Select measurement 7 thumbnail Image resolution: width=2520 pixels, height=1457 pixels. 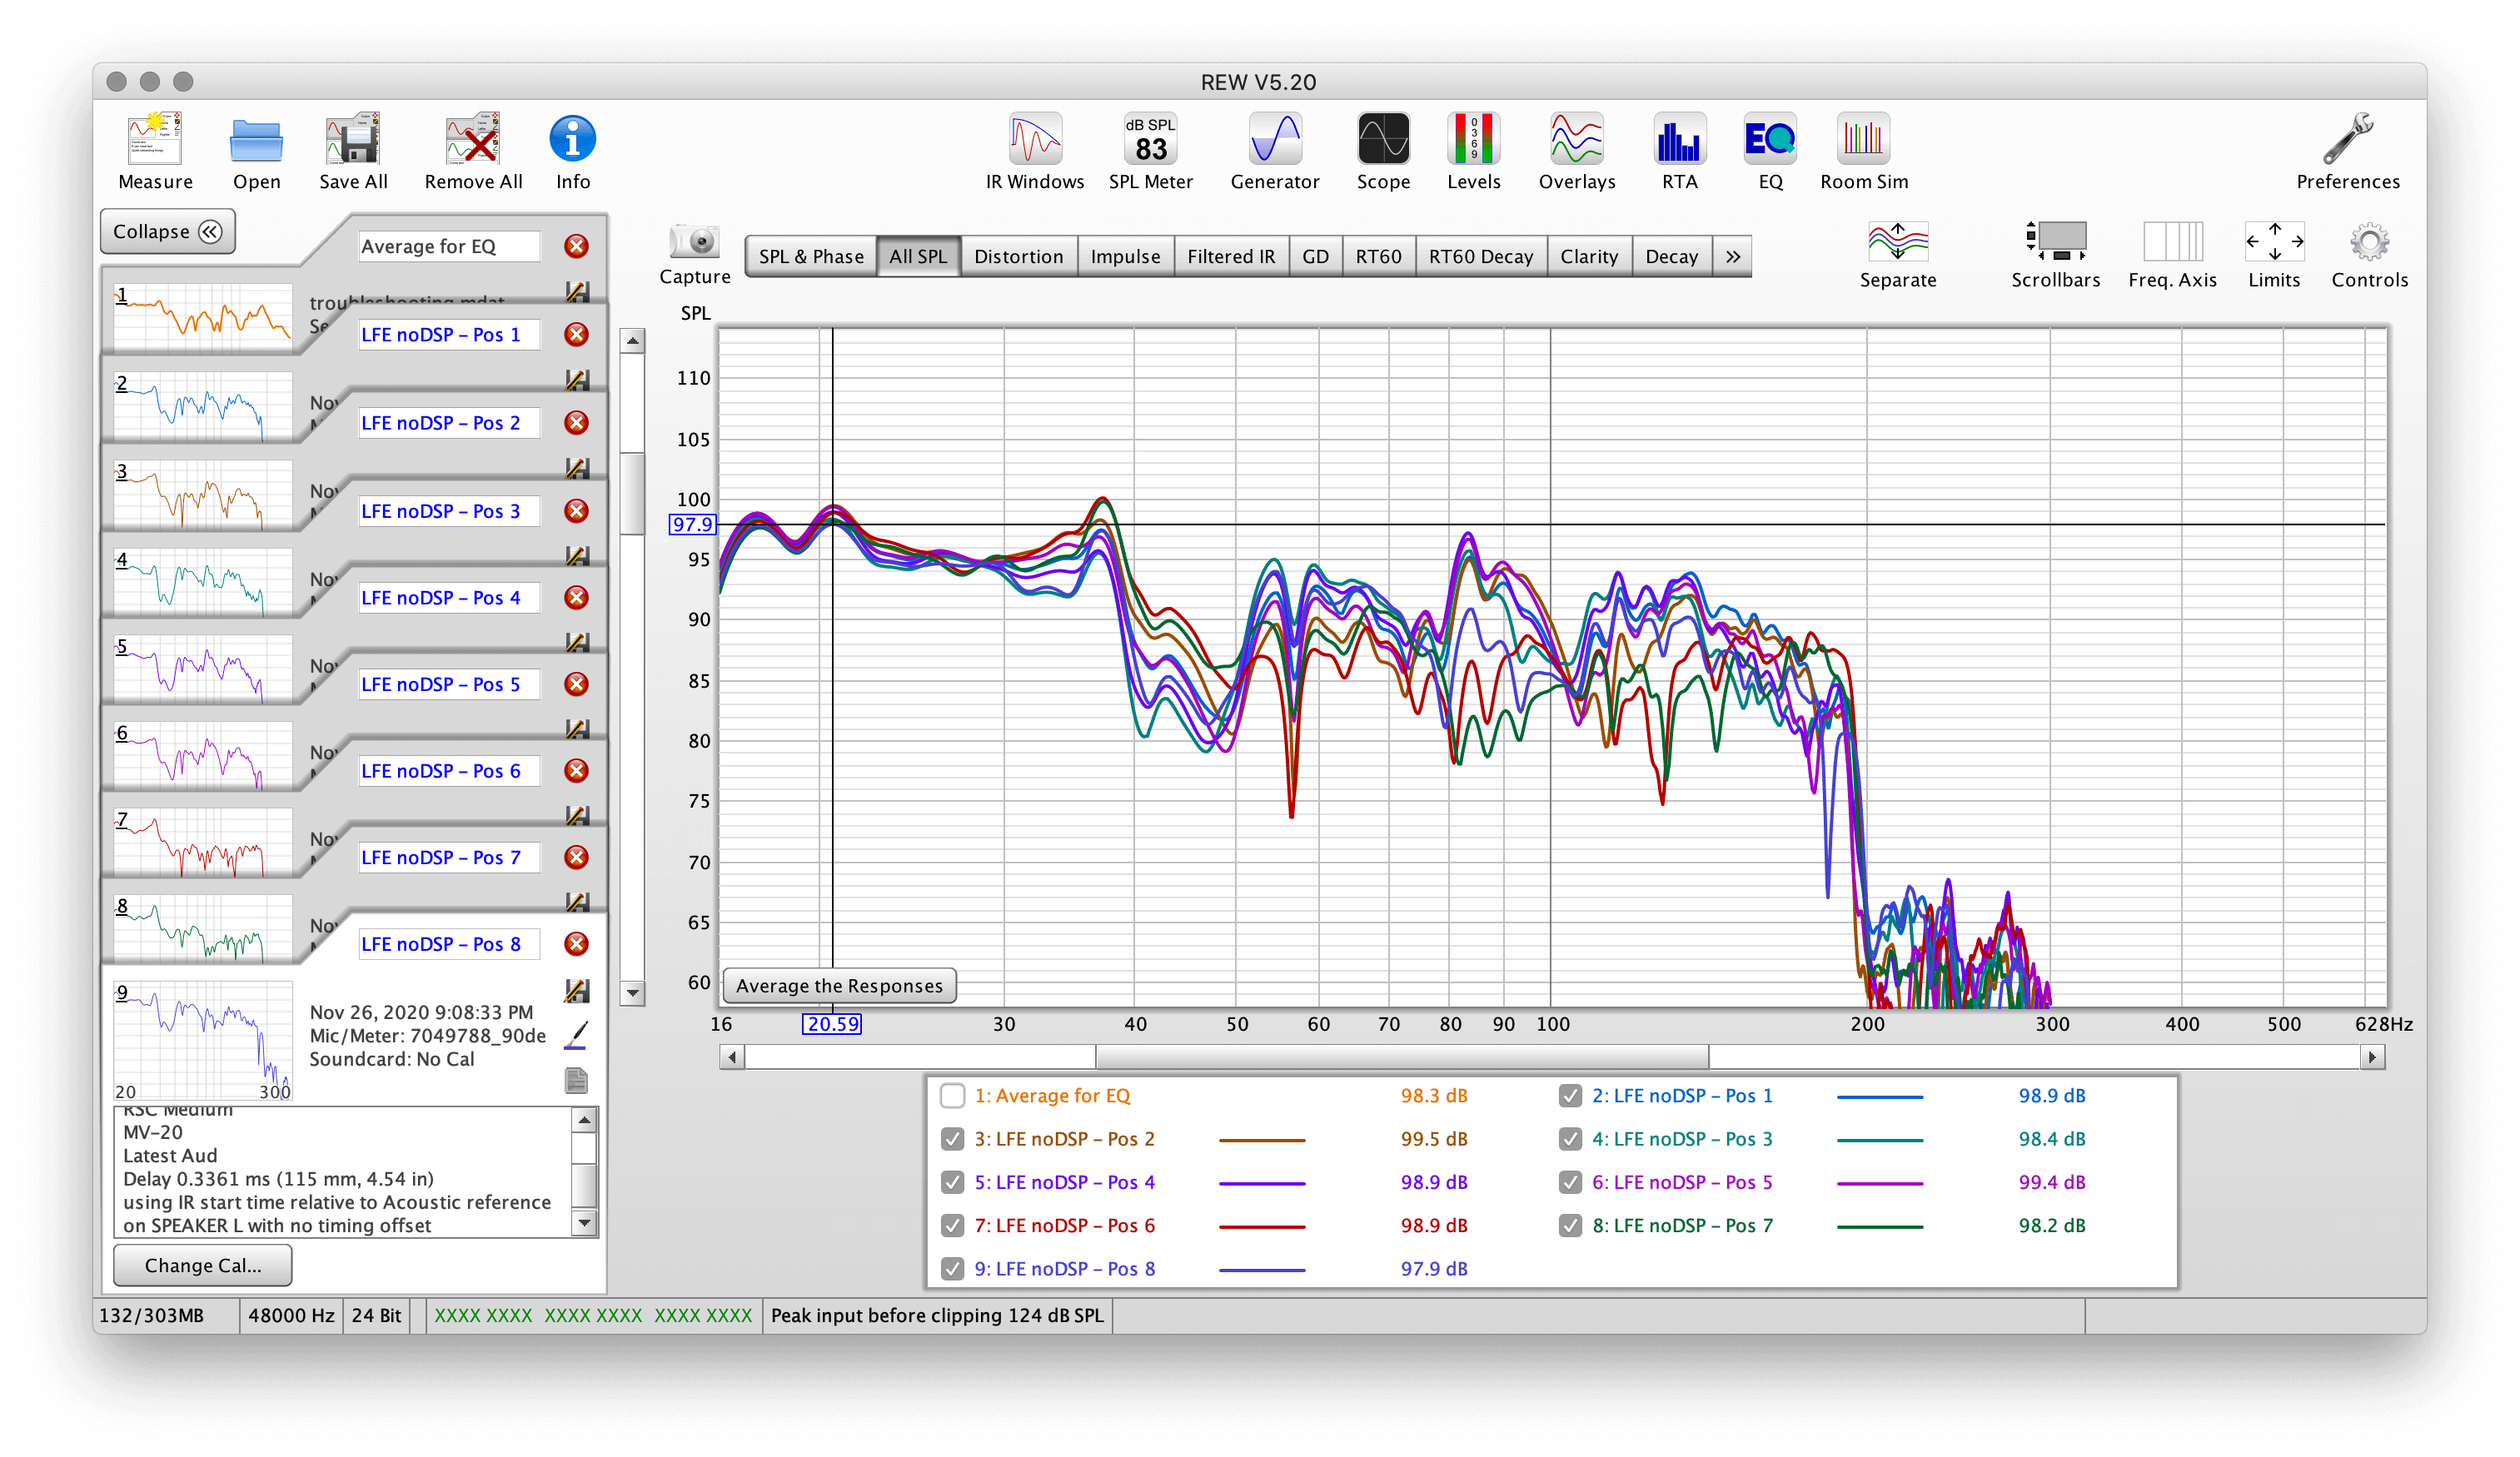[203, 844]
